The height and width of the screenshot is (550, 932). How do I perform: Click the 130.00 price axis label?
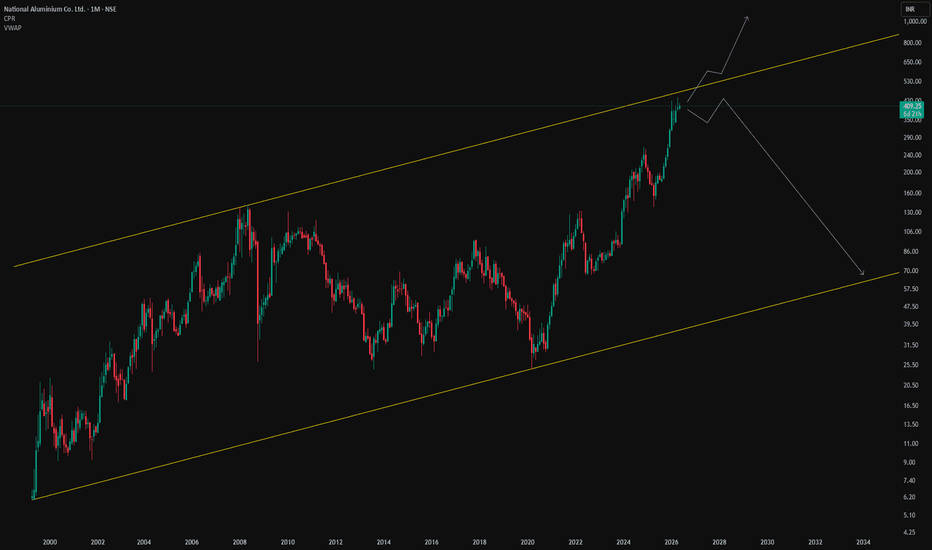(x=912, y=212)
